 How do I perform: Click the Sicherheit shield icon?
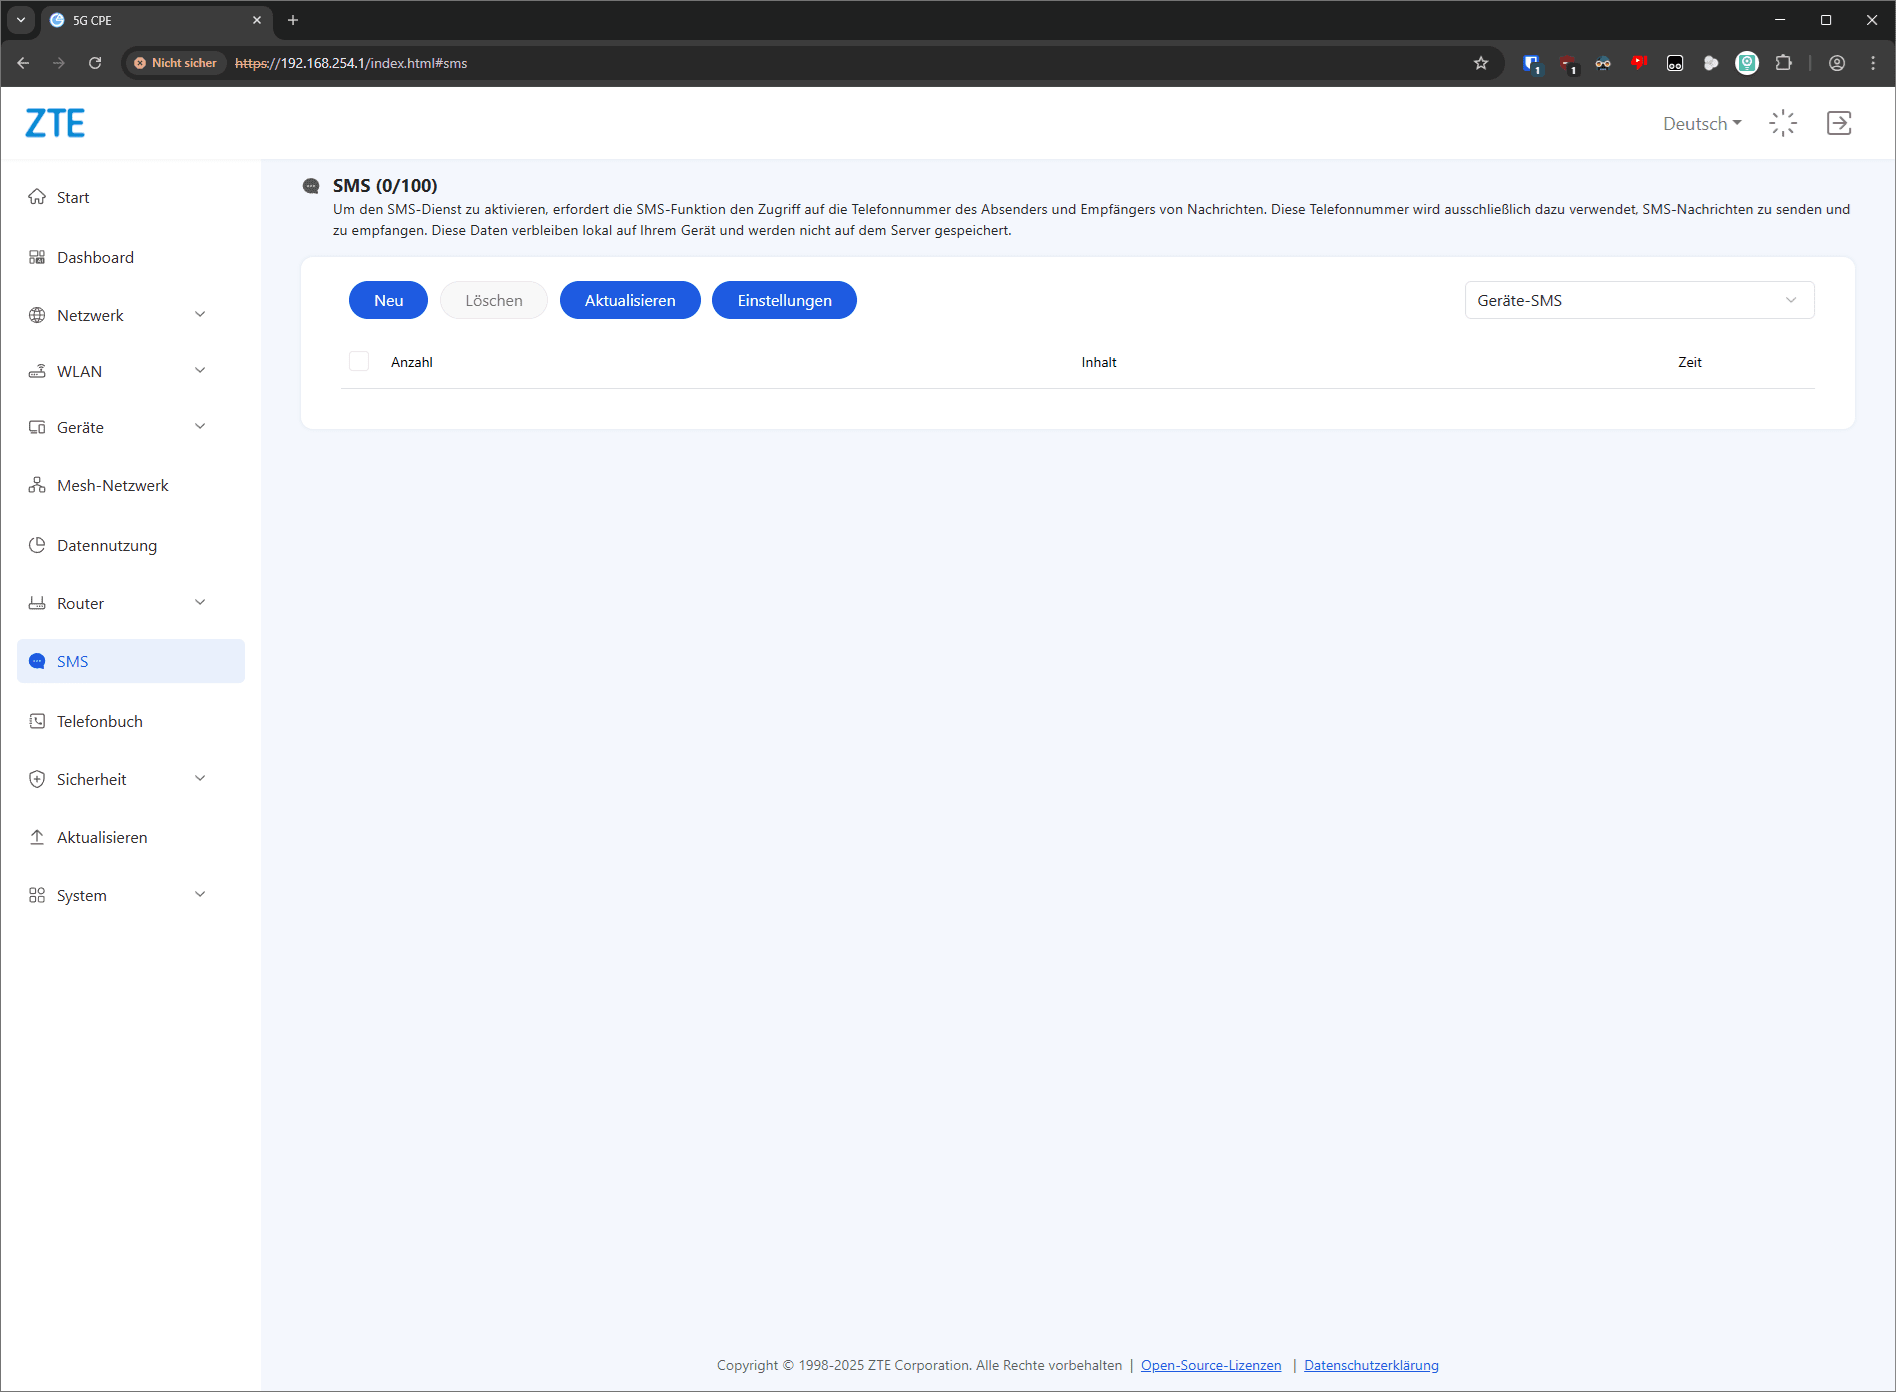pos(37,779)
